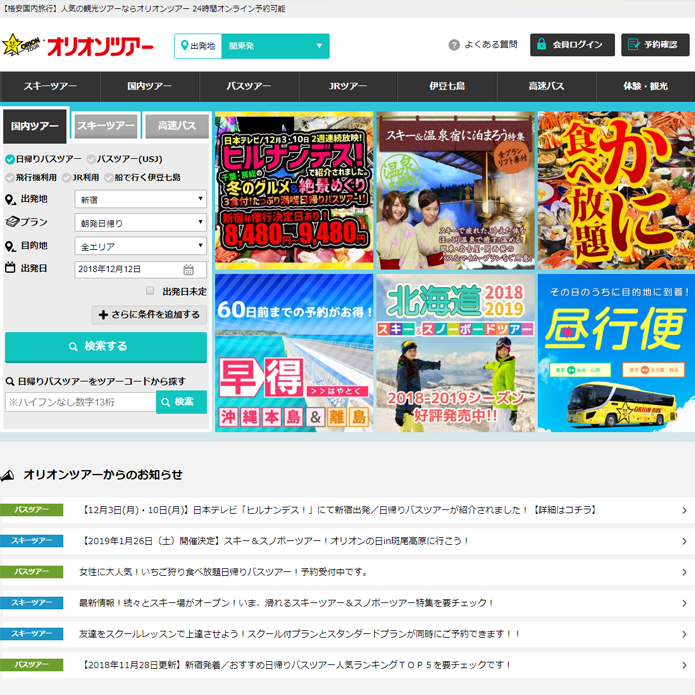Click the question mark icon beside よくある質問
The width and height of the screenshot is (695, 695).
[x=454, y=45]
